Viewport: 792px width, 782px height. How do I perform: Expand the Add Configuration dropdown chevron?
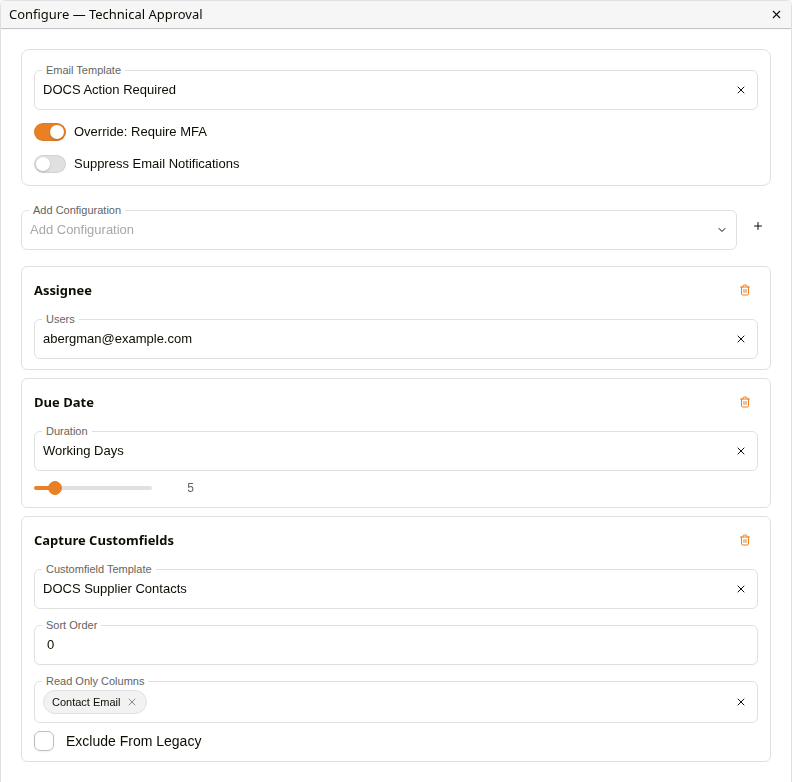point(722,230)
